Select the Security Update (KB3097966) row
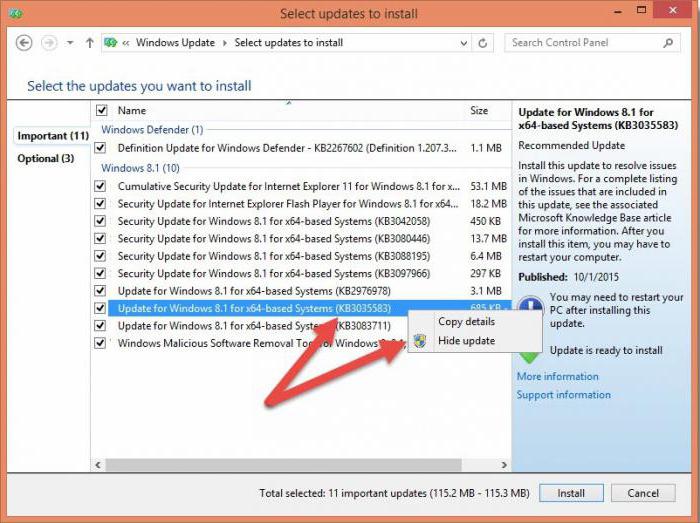700x523 pixels. click(301, 274)
